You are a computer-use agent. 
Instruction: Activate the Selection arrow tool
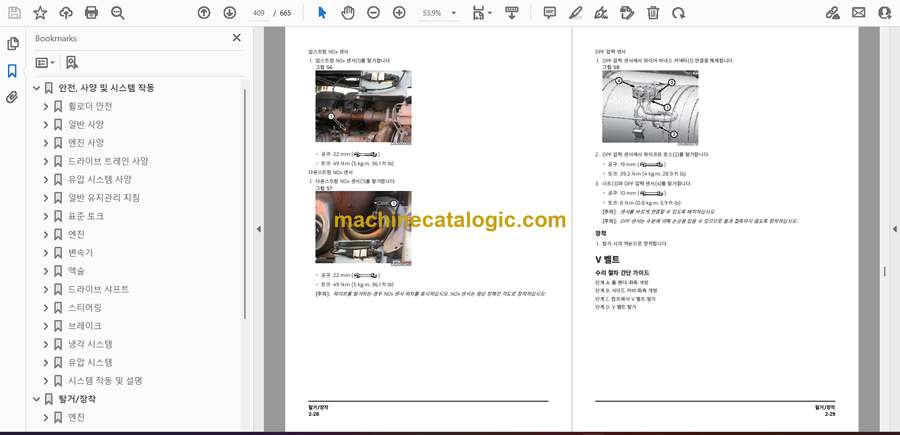pyautogui.click(x=321, y=13)
